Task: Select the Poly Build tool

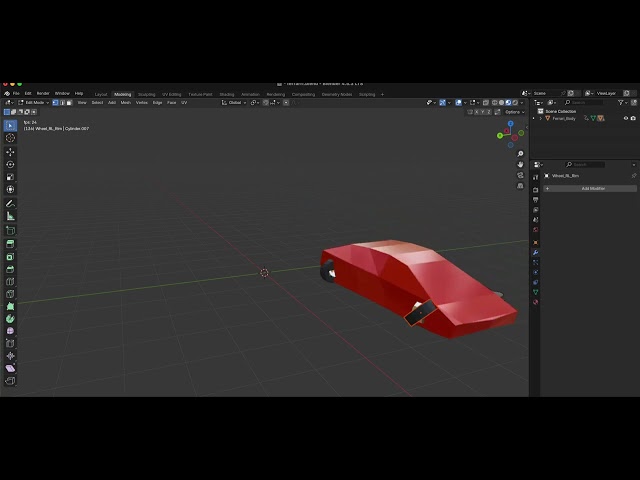Action: pos(10,306)
